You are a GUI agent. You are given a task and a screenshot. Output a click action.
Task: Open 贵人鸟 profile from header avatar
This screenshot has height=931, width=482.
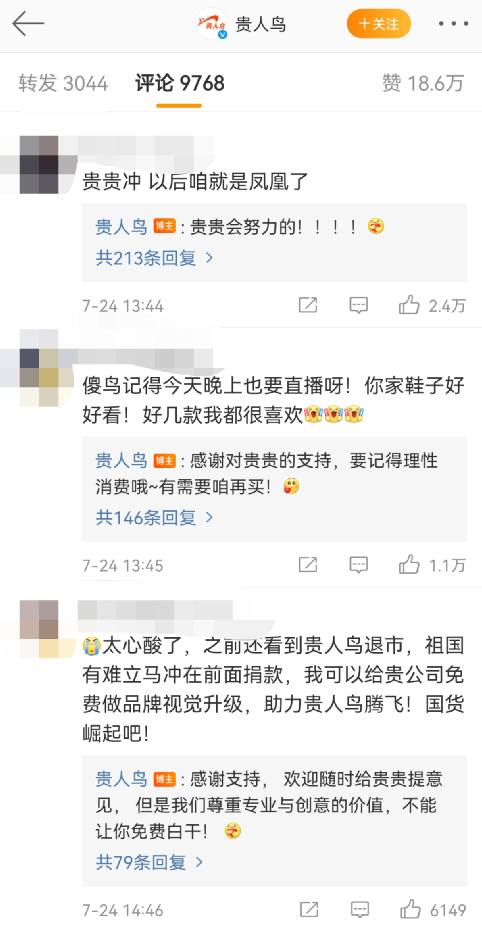click(x=211, y=24)
